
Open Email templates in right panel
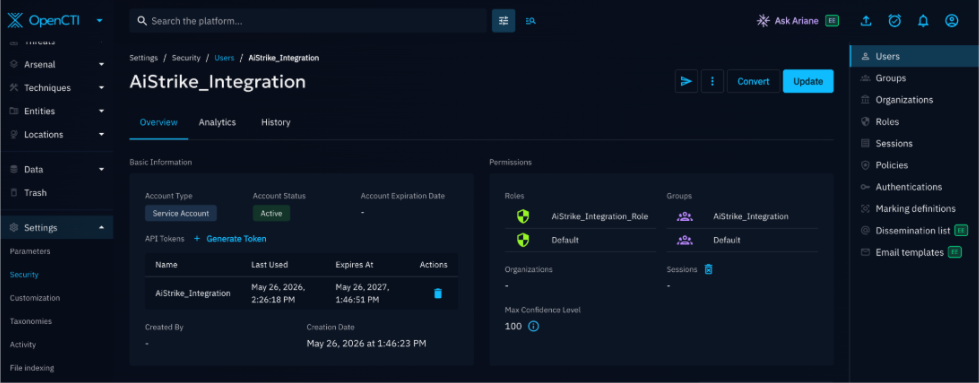(914, 252)
